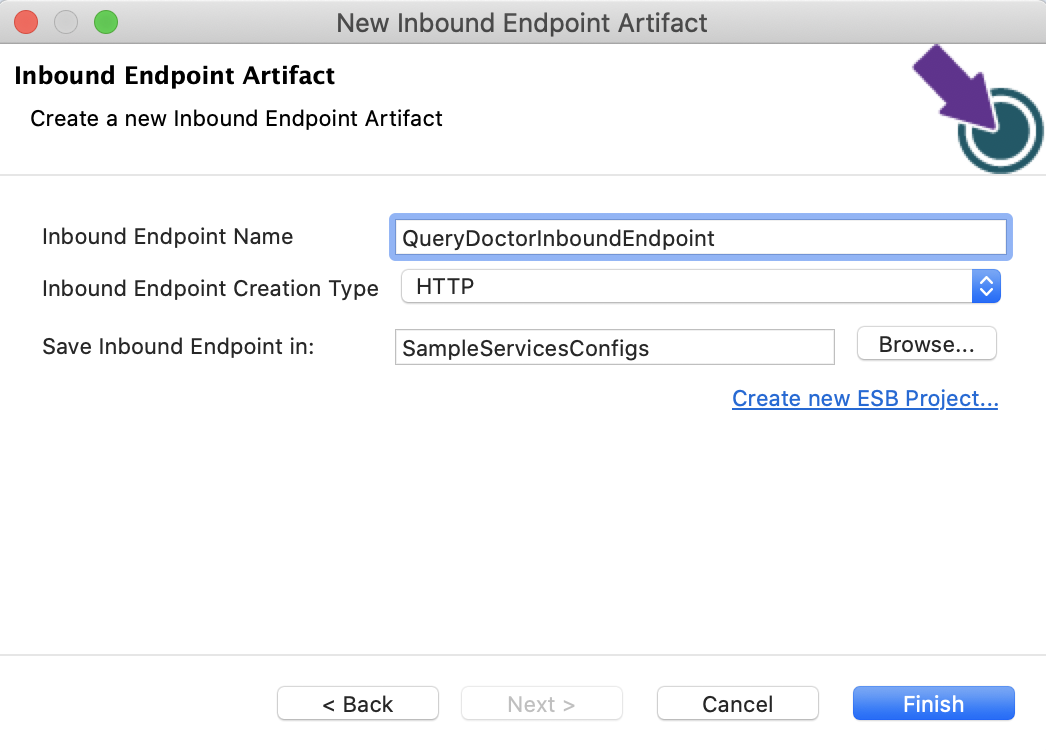1046x752 pixels.
Task: Click the dialog title bar
Action: 523,22
